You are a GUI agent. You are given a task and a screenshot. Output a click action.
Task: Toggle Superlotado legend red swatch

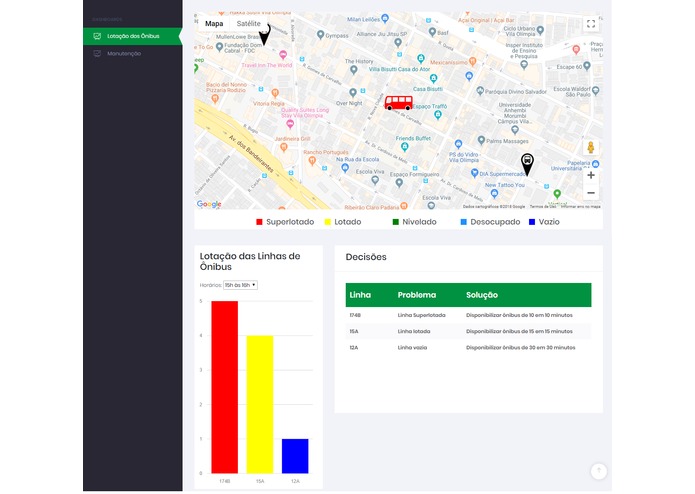coord(259,222)
